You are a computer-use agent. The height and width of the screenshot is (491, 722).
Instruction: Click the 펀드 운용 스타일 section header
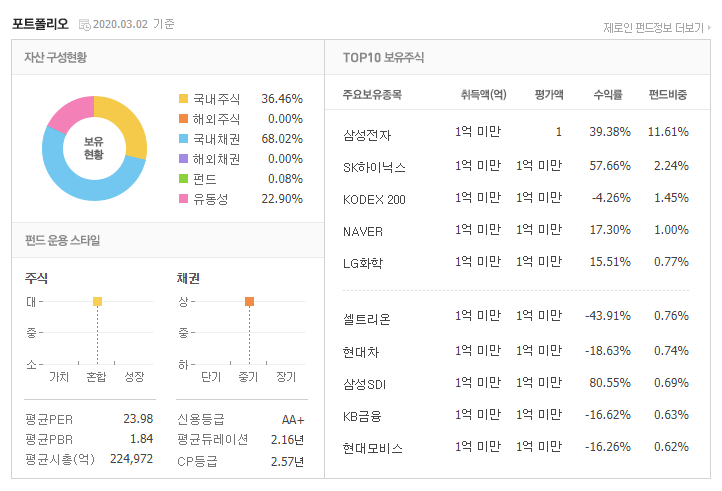63,240
